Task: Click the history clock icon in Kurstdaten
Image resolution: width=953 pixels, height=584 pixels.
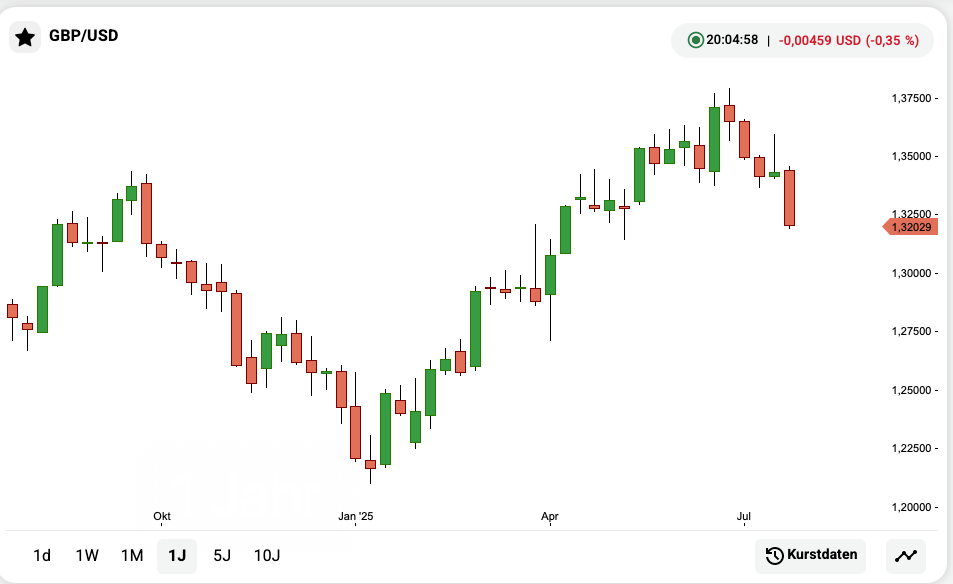Action: click(774, 556)
